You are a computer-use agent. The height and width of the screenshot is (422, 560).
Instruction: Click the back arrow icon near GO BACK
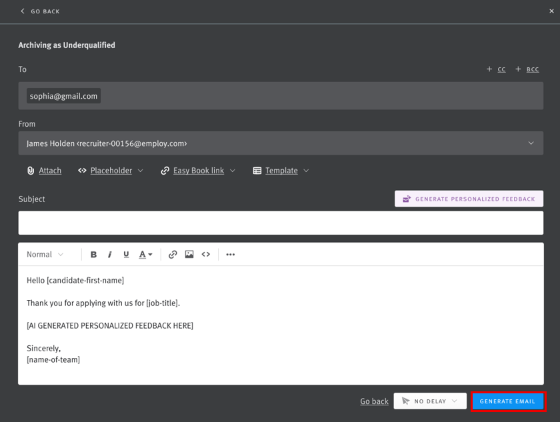(x=22, y=11)
